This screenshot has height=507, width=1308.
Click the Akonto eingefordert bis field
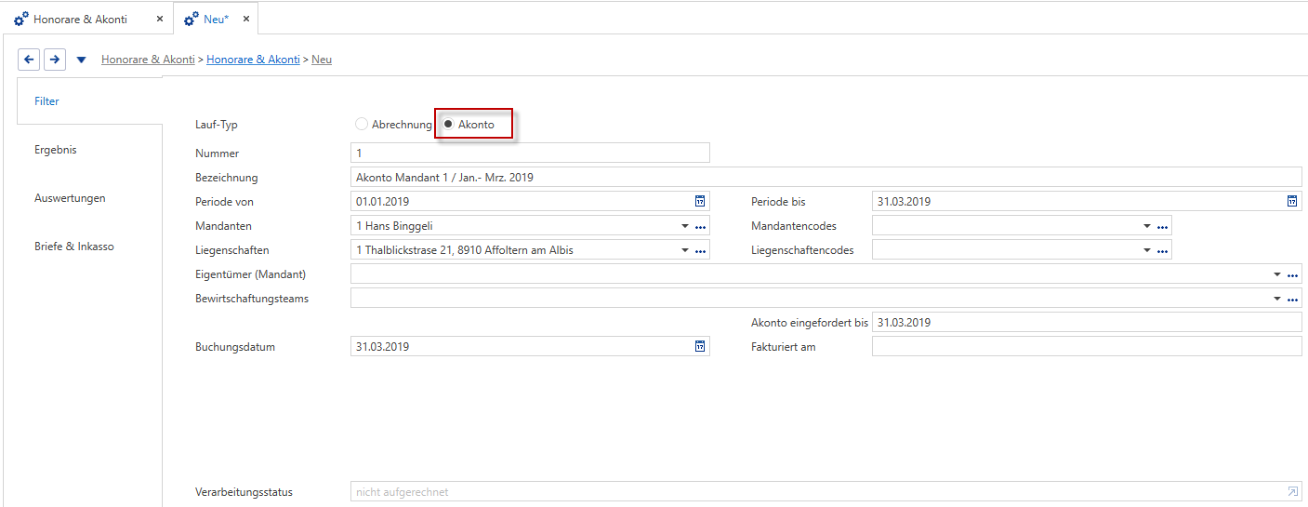pos(1087,322)
